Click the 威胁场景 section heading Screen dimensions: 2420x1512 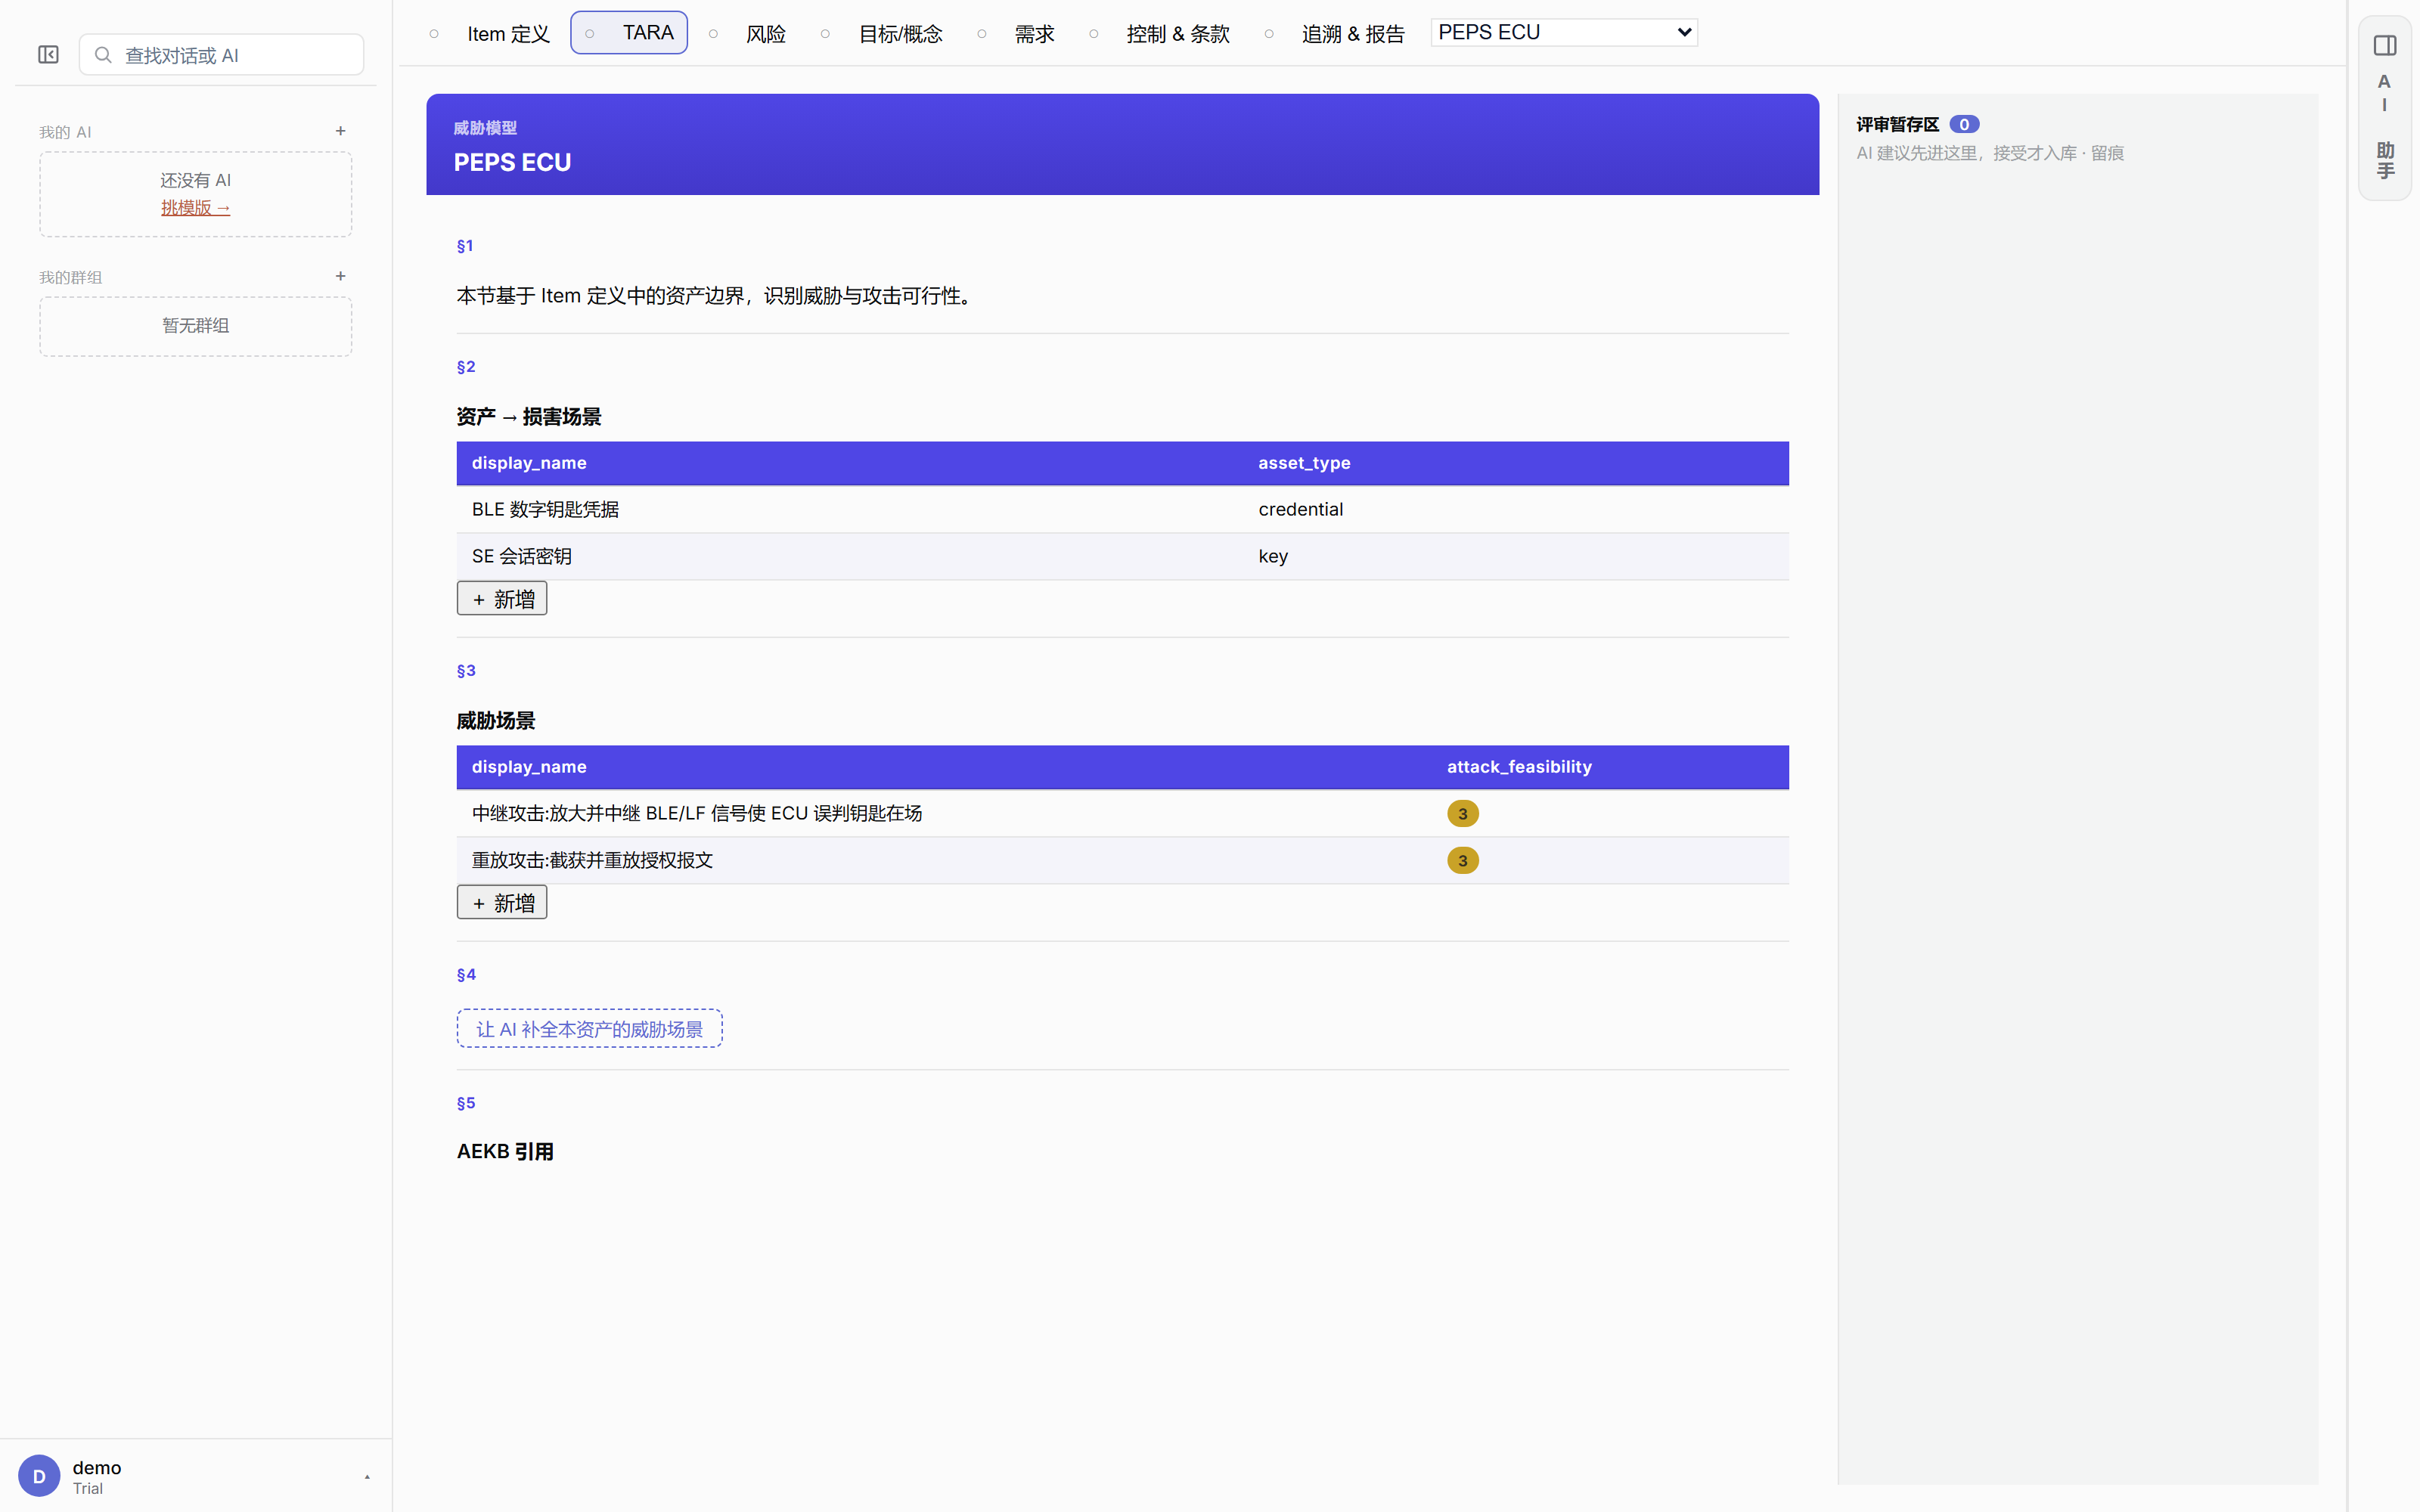click(x=496, y=721)
